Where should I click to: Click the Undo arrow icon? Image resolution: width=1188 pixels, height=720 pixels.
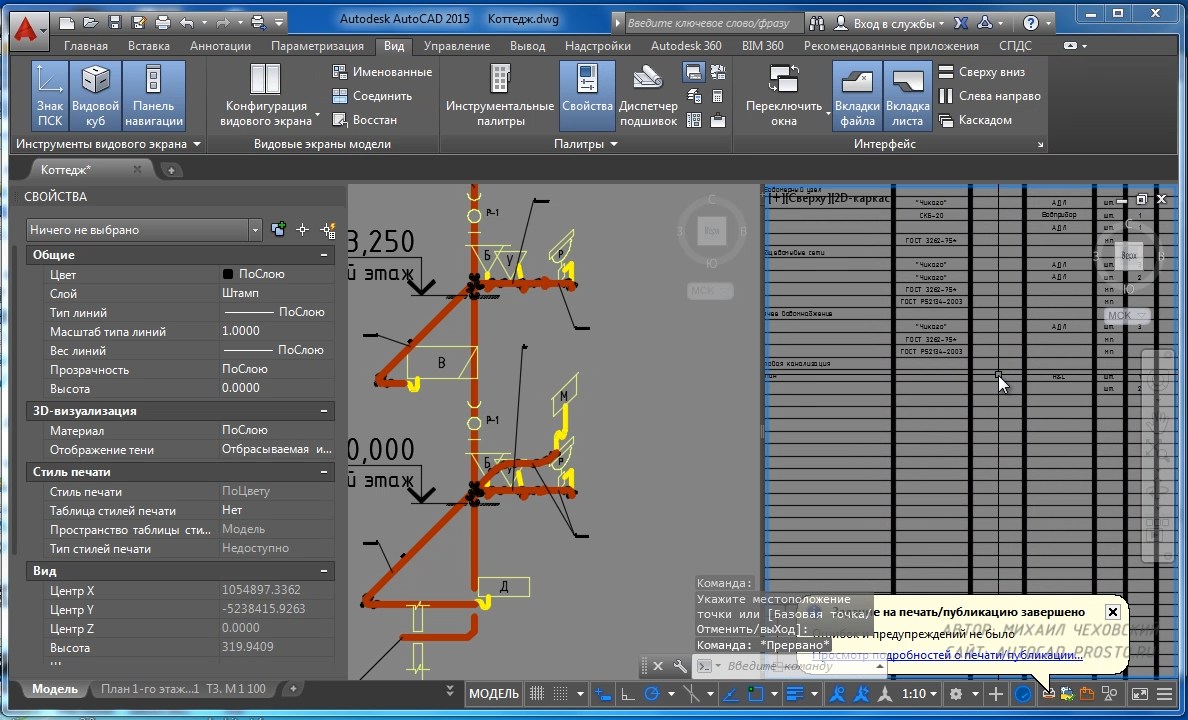(187, 22)
